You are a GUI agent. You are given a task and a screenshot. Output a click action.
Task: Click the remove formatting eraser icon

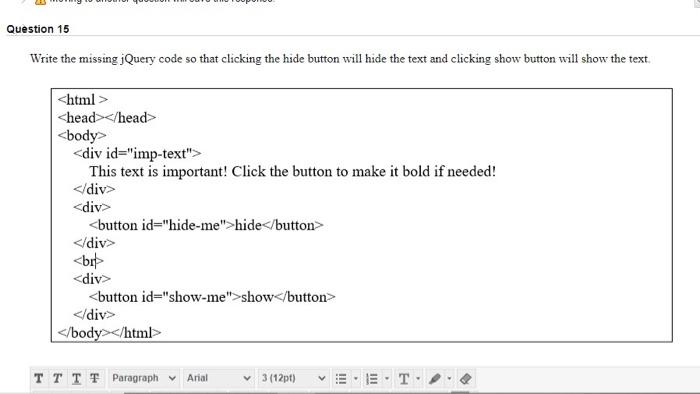[x=465, y=379]
